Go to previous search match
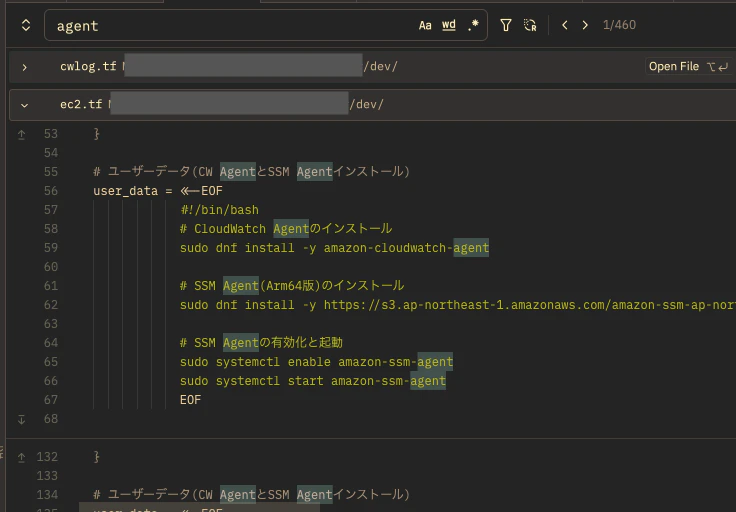Image resolution: width=736 pixels, height=512 pixels. tap(565, 25)
